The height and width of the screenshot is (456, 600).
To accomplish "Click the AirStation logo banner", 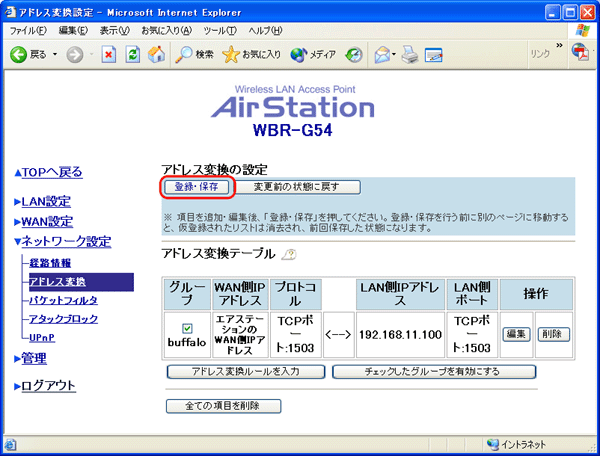I will pos(293,107).
